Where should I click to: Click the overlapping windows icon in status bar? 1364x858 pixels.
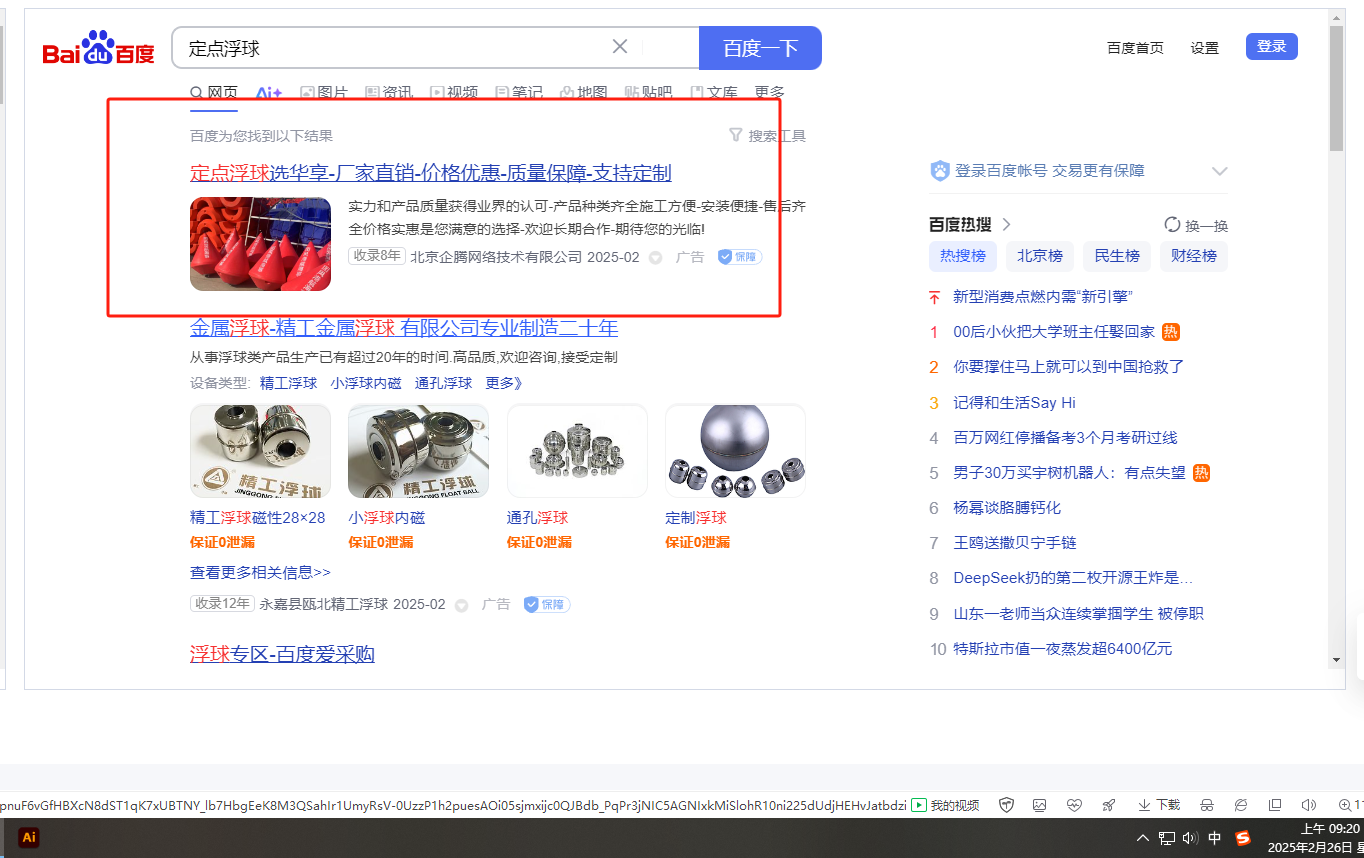pyautogui.click(x=1274, y=805)
